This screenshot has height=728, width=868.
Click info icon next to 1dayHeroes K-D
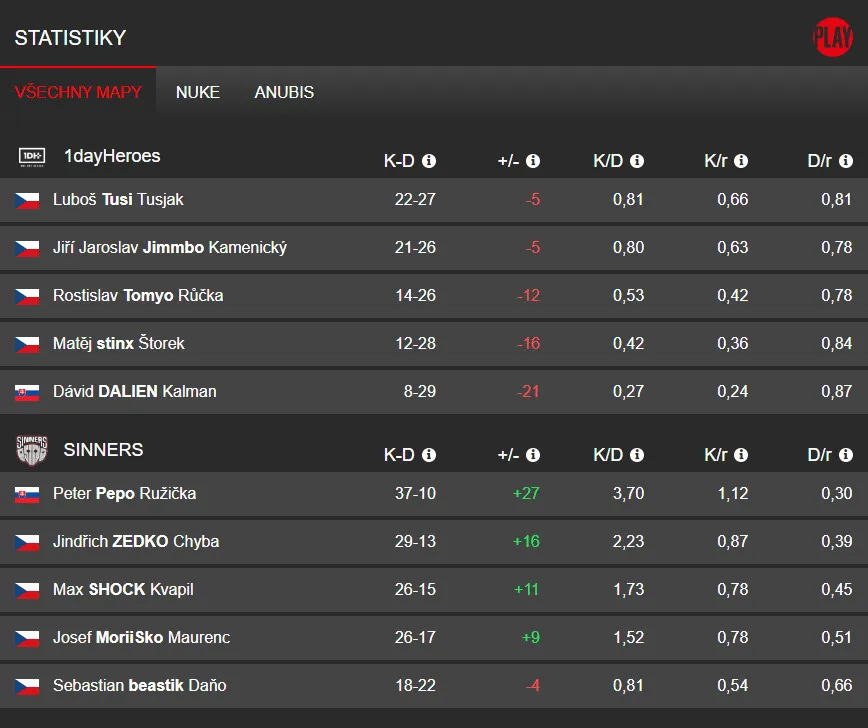[x=429, y=161]
